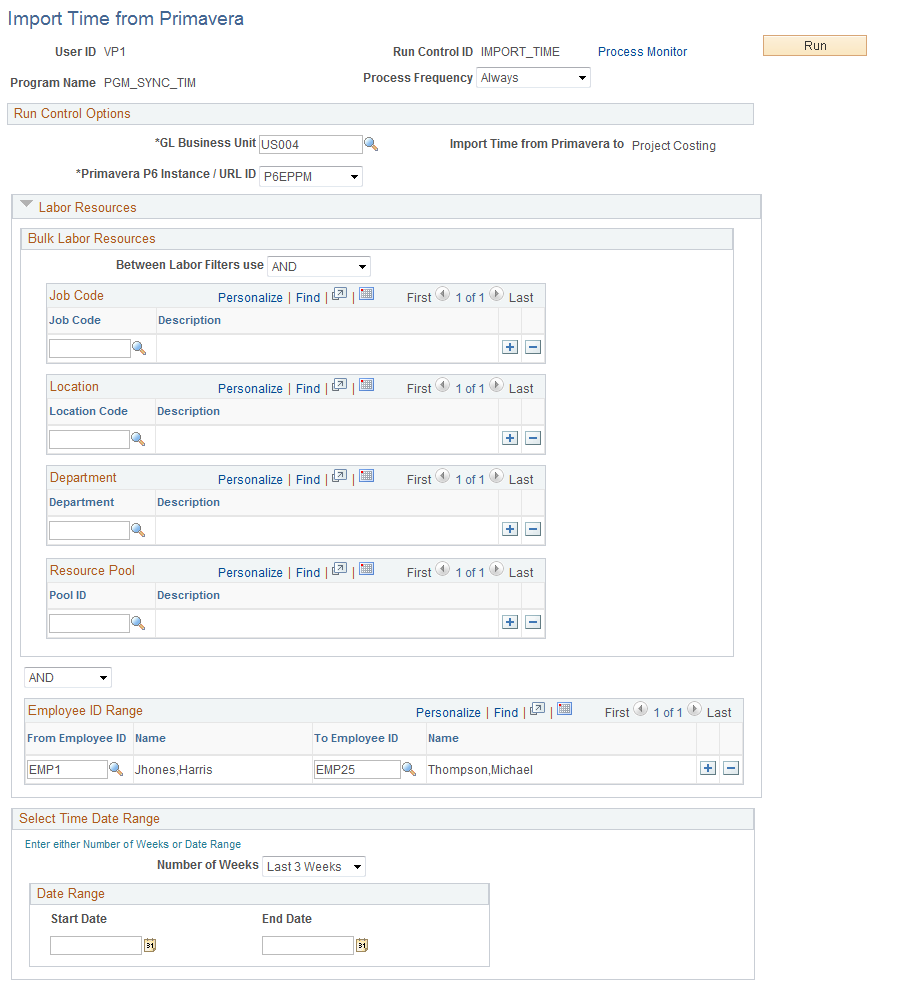Select the name Thompson,Michael

click(480, 770)
